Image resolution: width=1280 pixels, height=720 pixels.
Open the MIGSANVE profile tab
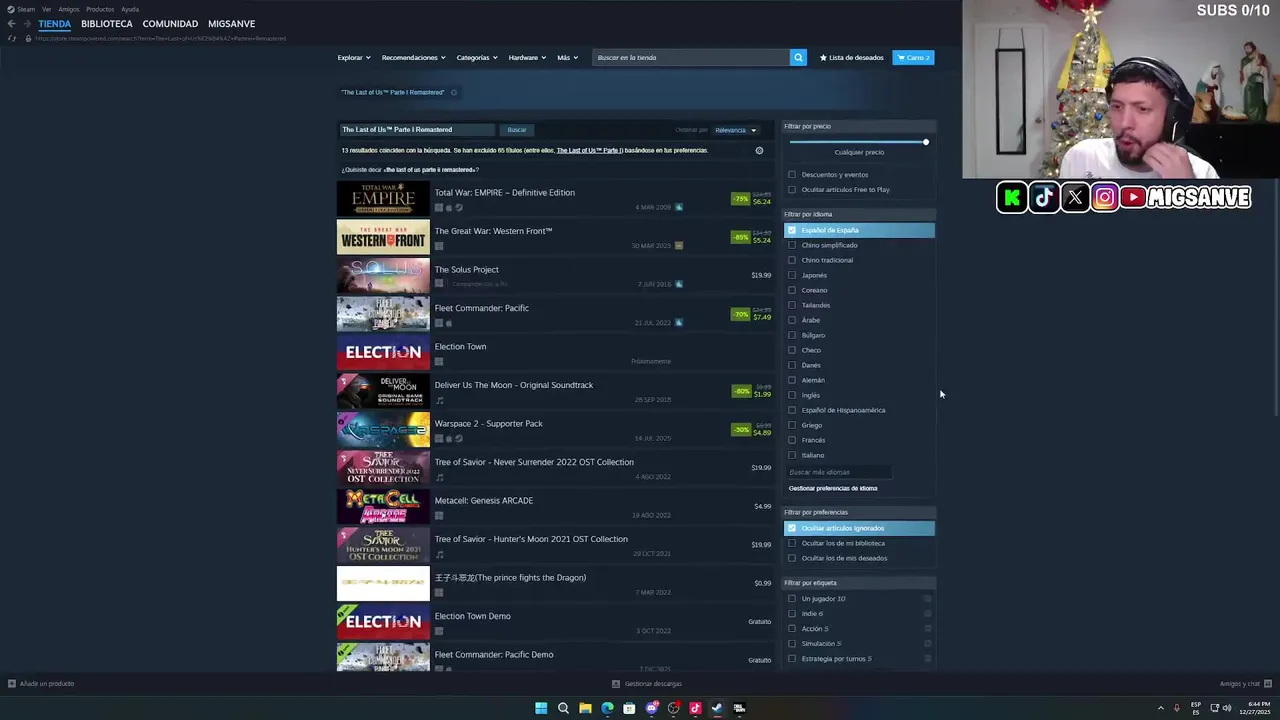[x=231, y=24]
